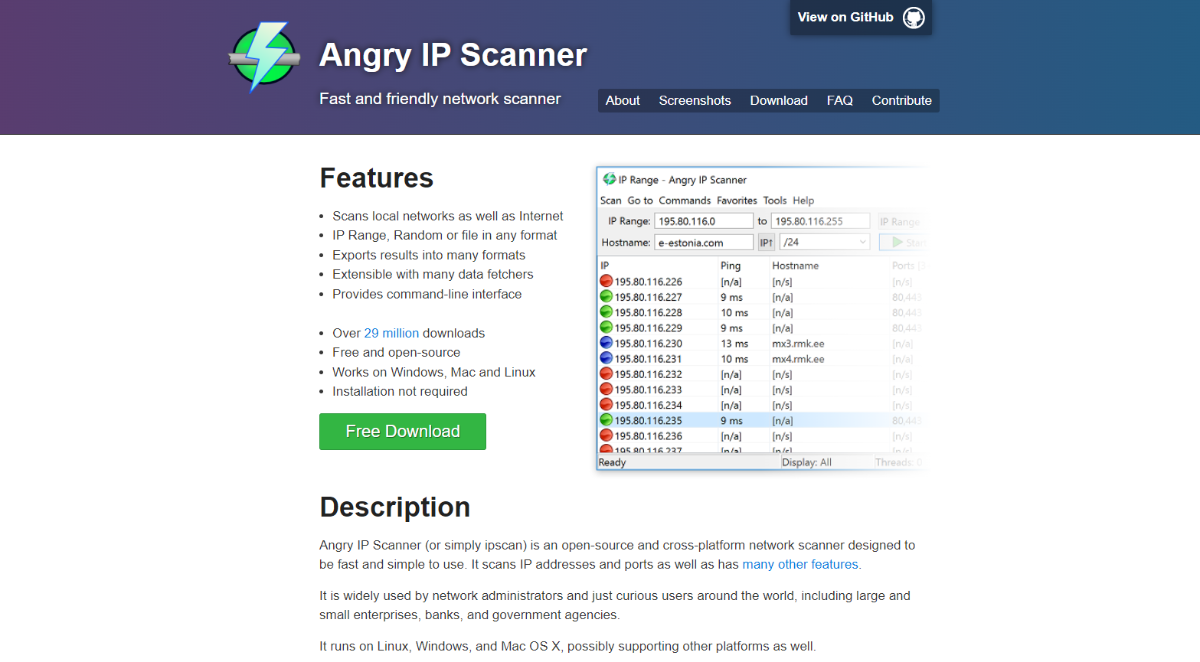Follow the many other features link
The height and width of the screenshot is (662, 1200).
click(800, 564)
